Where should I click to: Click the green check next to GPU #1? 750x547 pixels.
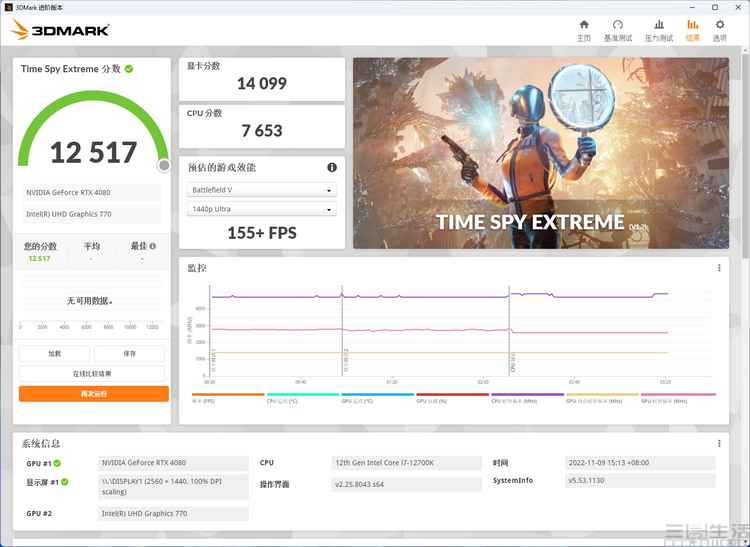point(57,463)
